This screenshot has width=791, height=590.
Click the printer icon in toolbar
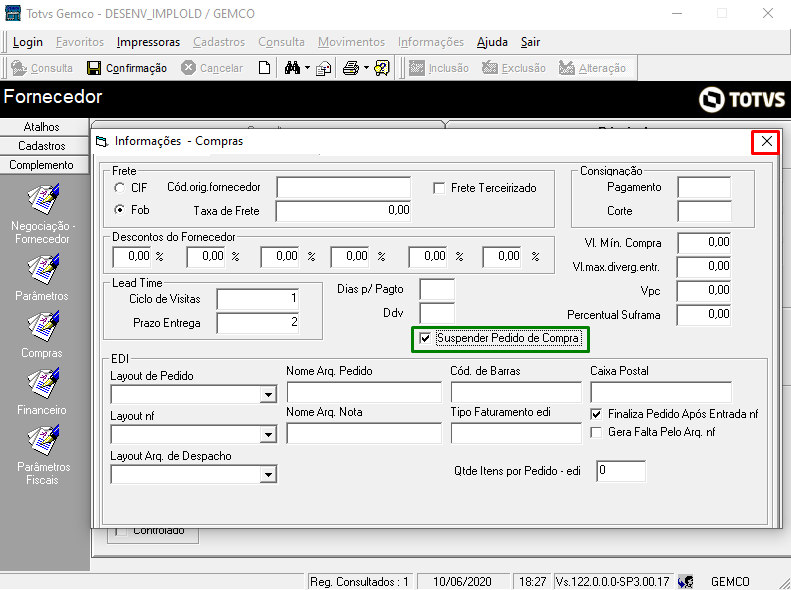click(351, 68)
